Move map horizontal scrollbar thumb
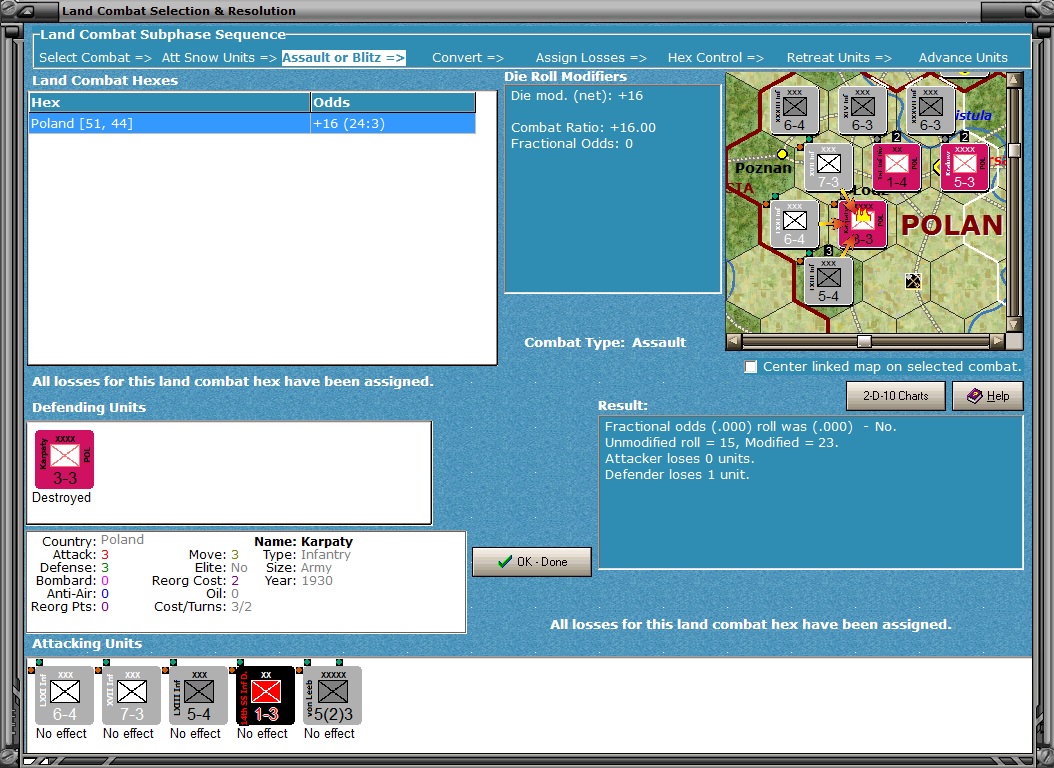This screenshot has height=768, width=1054. pyautogui.click(x=864, y=341)
